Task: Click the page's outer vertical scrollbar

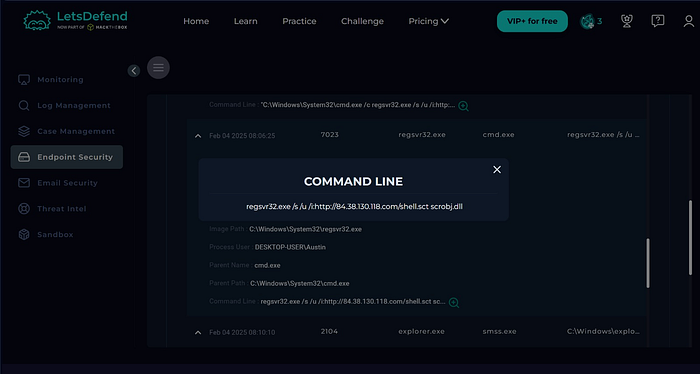Action: [x=691, y=237]
